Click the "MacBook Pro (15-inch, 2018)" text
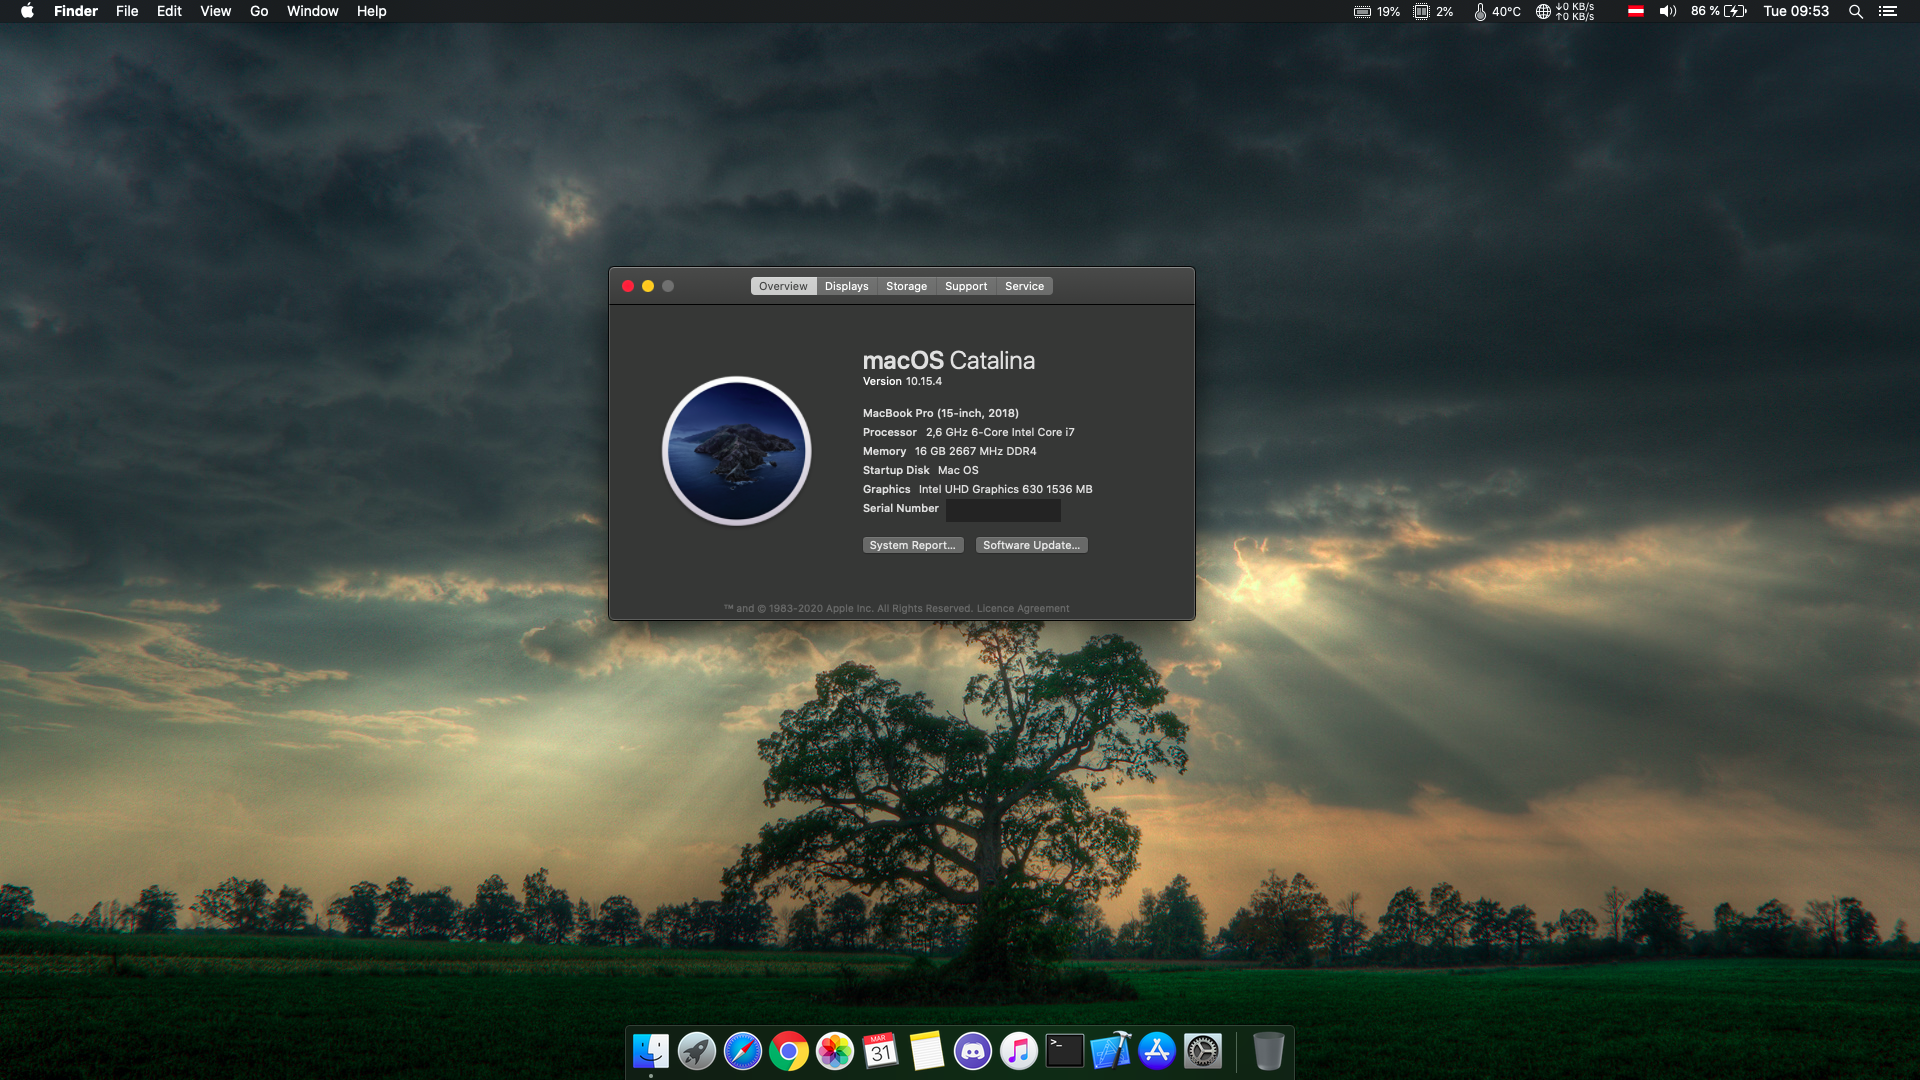The image size is (1920, 1080). pos(941,413)
